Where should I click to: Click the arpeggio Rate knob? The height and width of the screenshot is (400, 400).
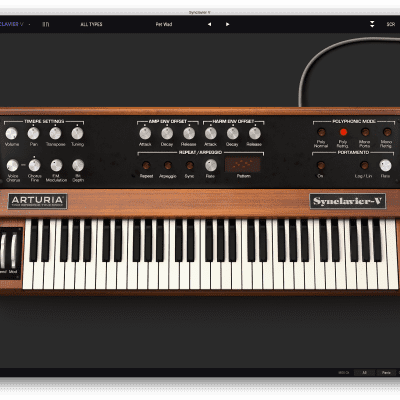pos(211,165)
